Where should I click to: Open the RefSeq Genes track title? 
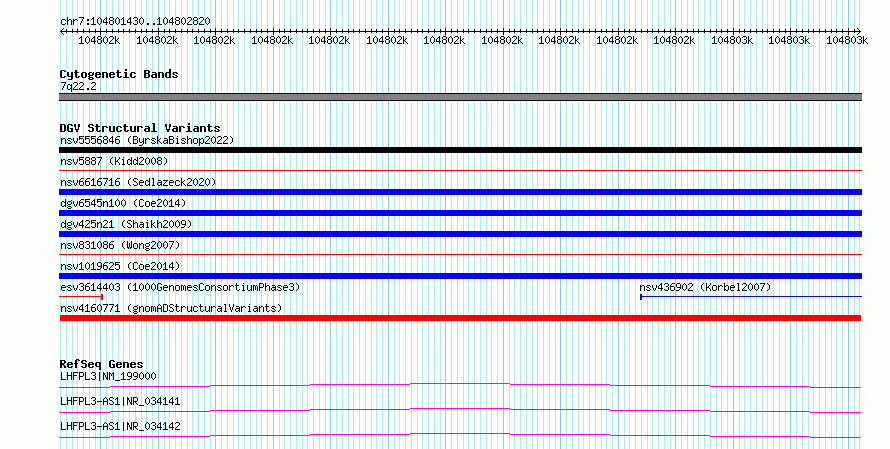click(101, 364)
